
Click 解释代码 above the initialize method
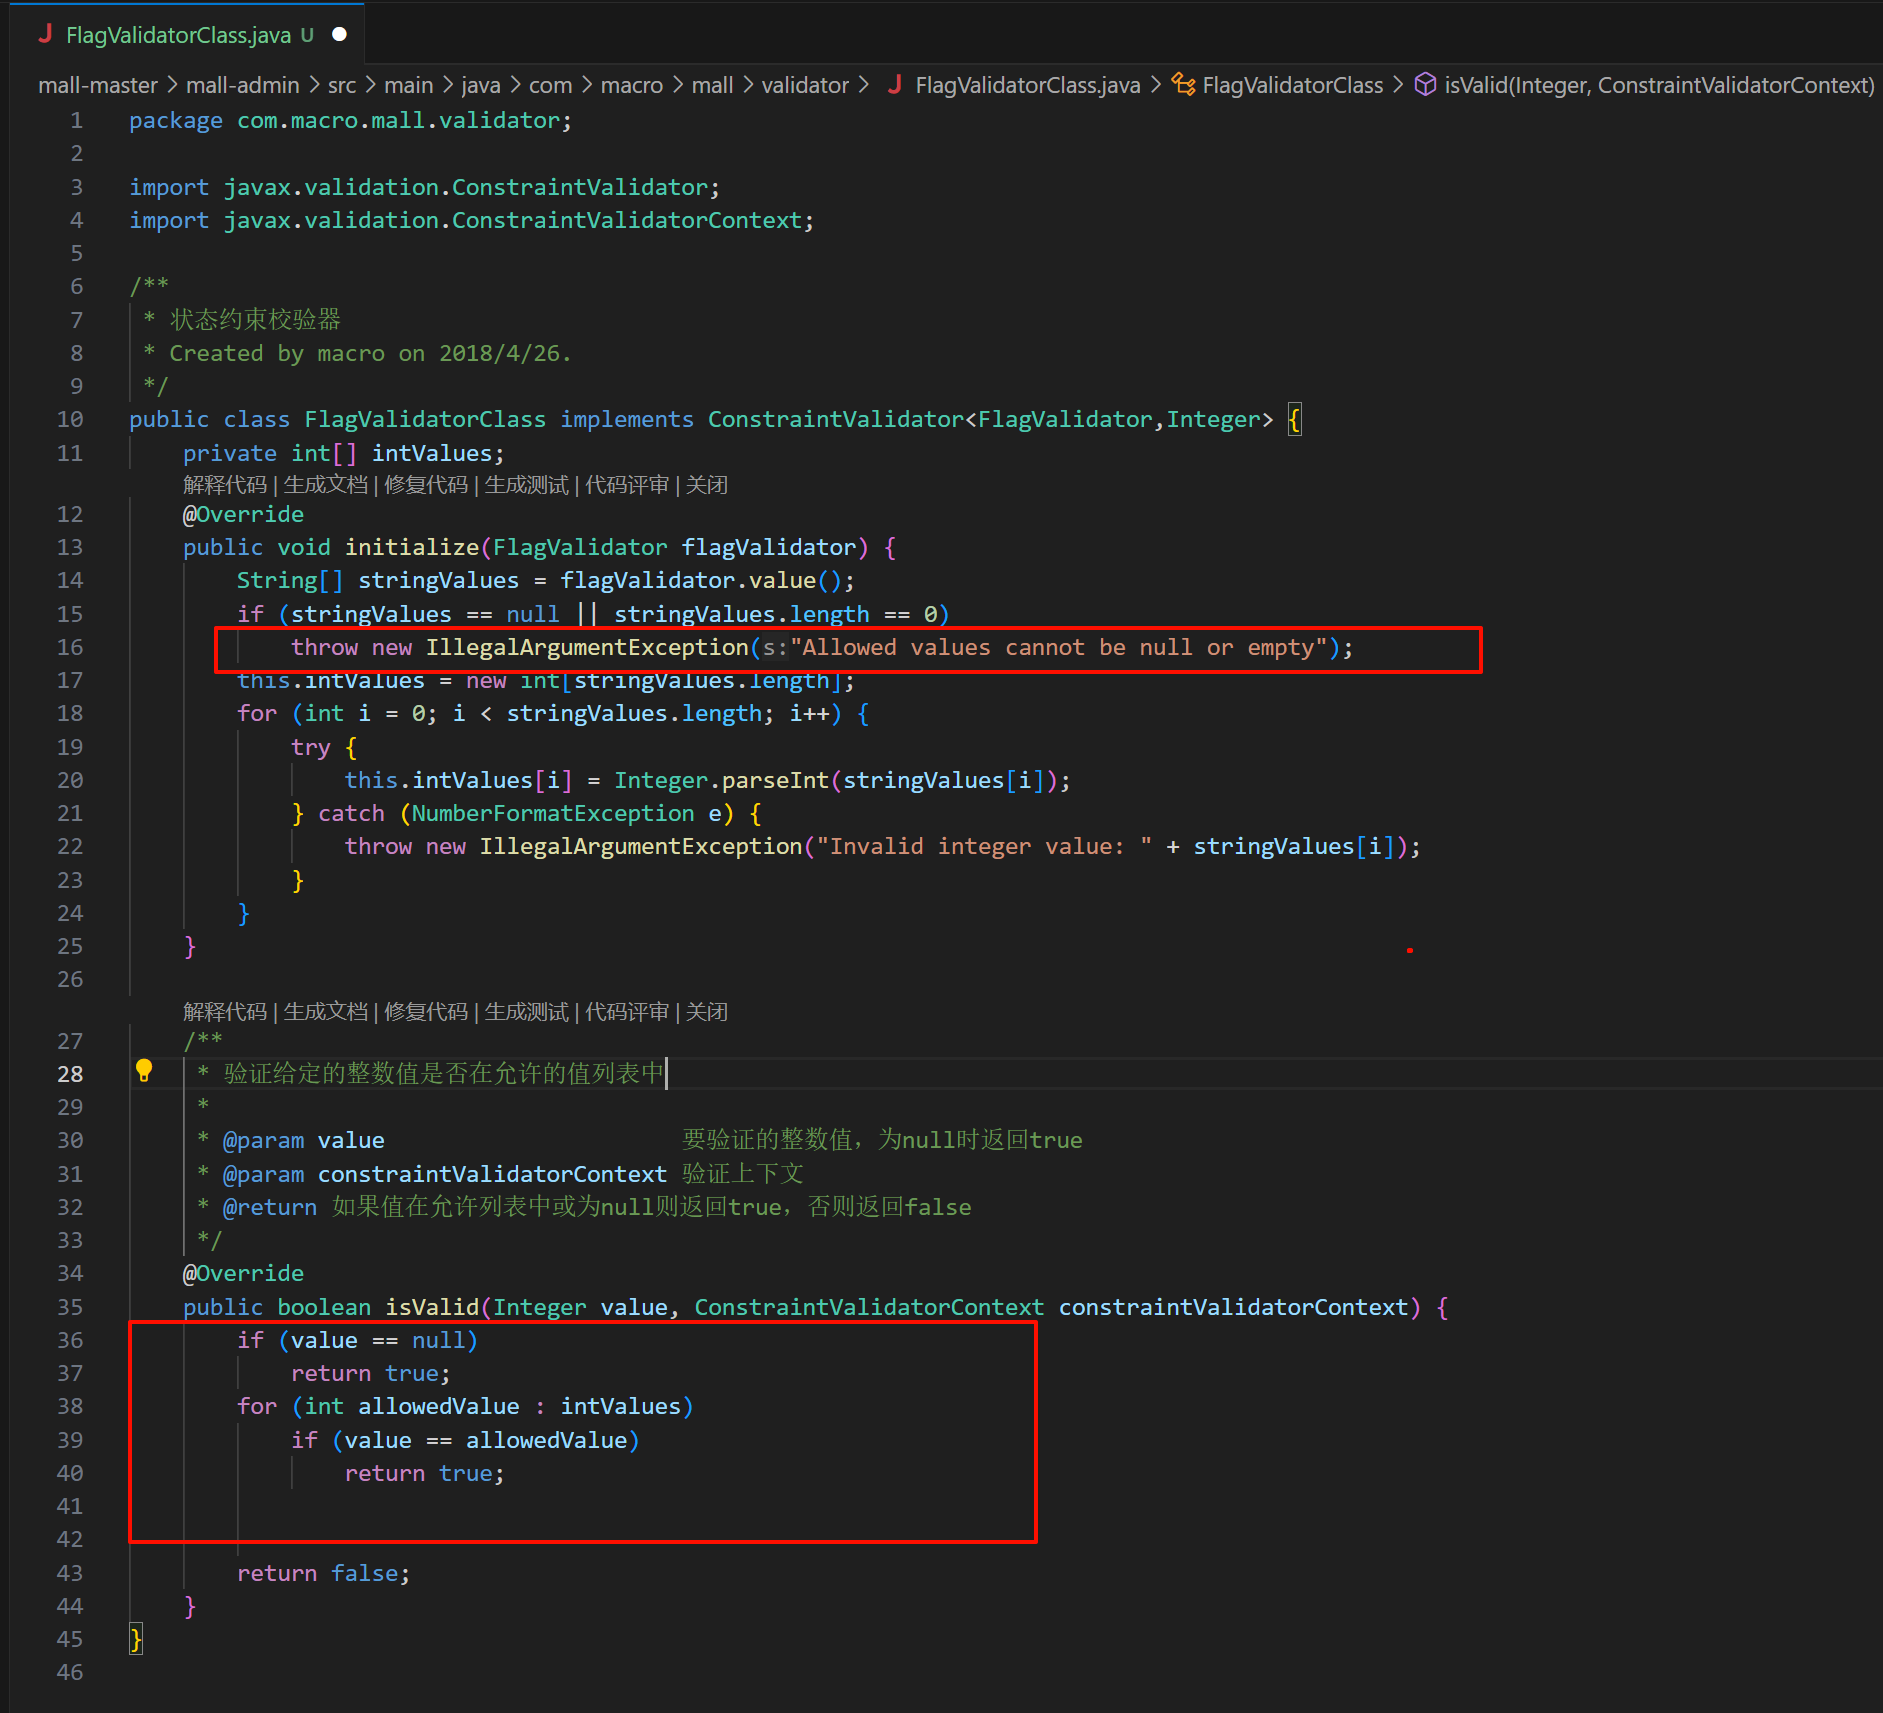pyautogui.click(x=225, y=485)
